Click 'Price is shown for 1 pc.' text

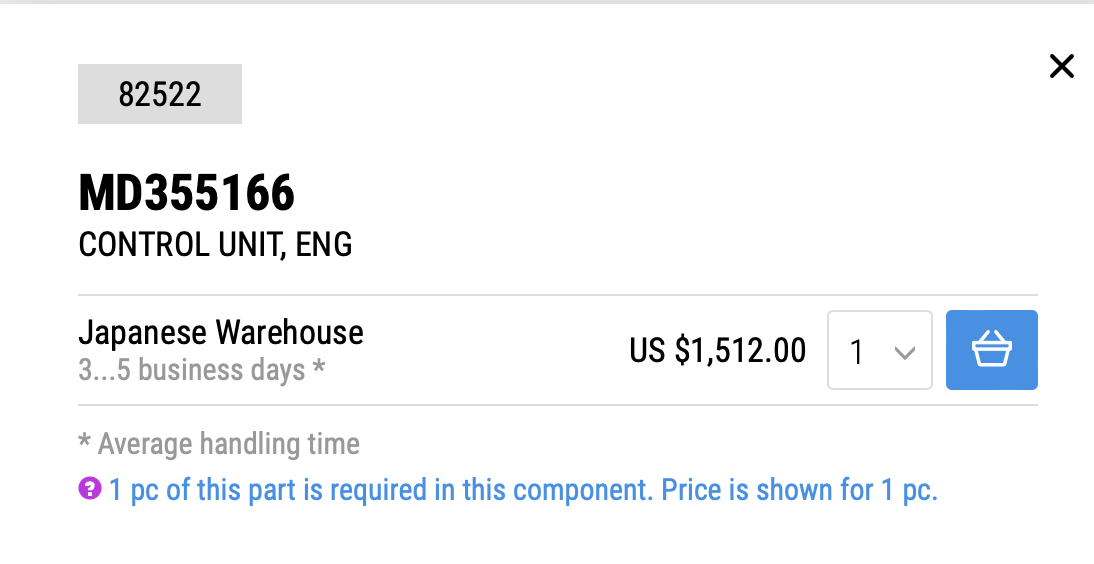coord(800,489)
